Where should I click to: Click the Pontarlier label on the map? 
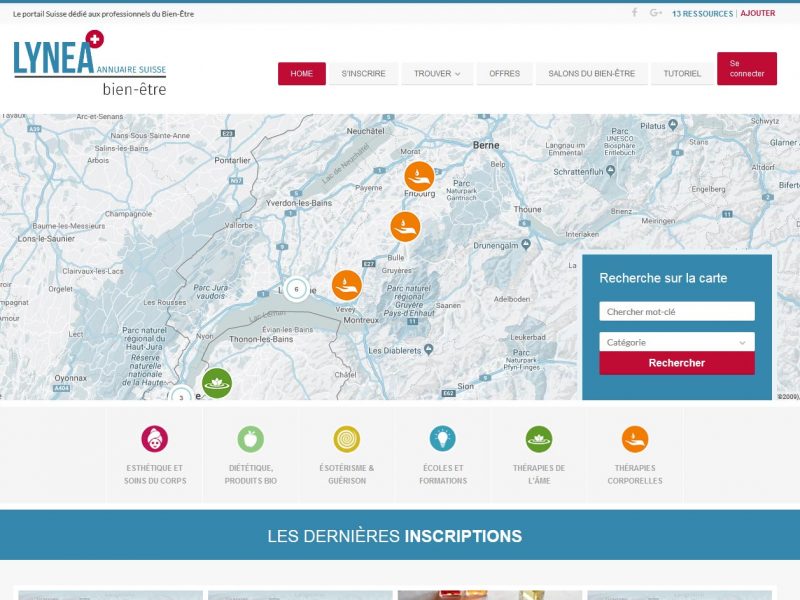[x=232, y=160]
